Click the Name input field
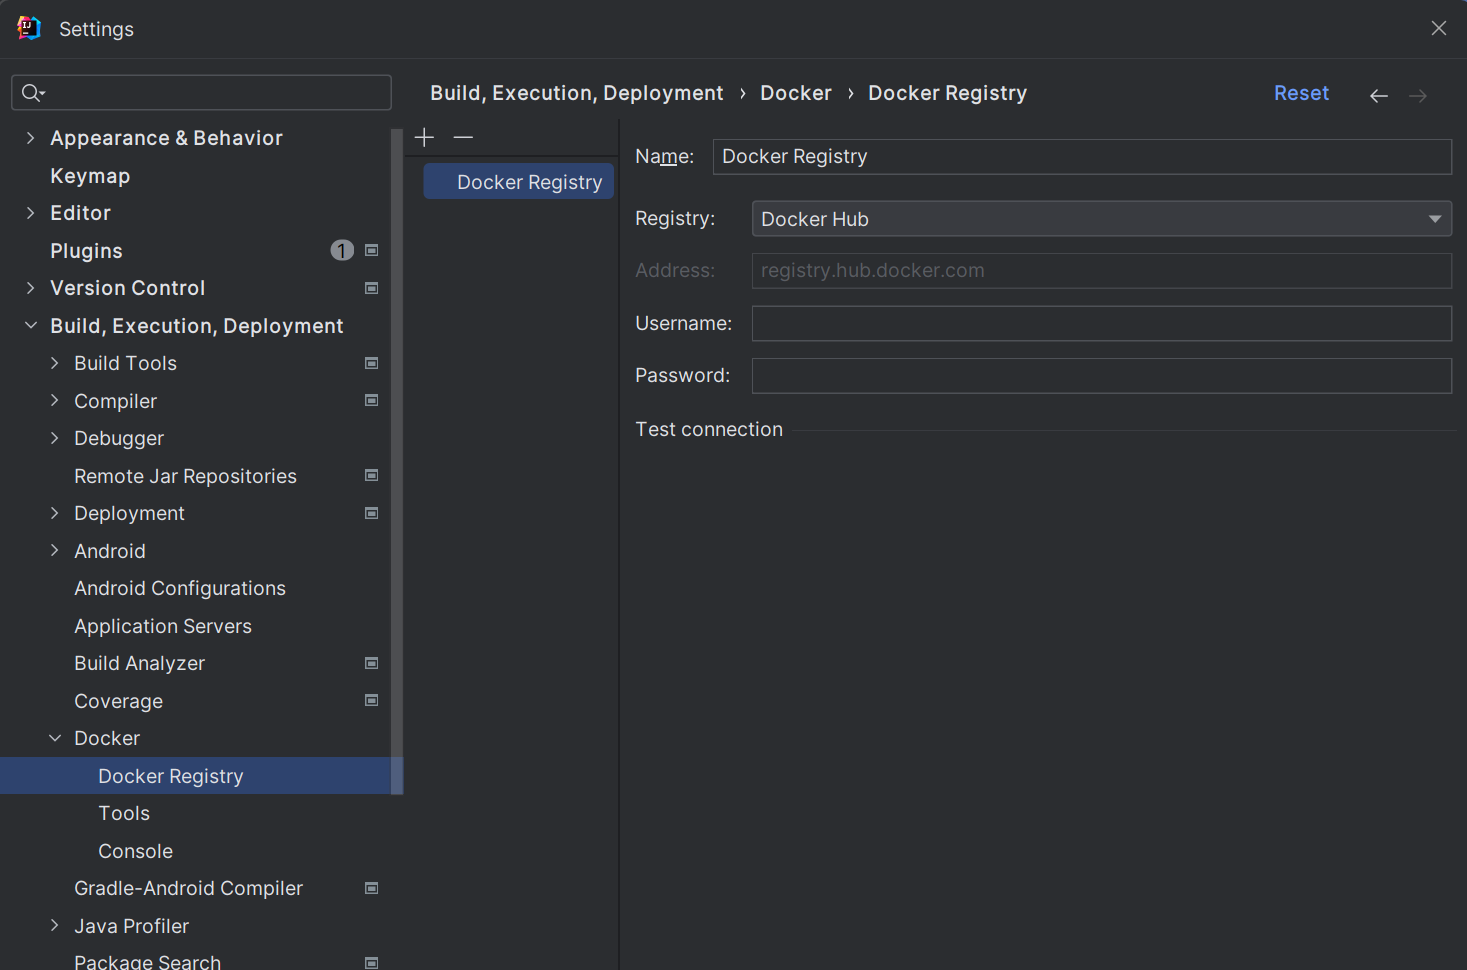 pos(1082,157)
